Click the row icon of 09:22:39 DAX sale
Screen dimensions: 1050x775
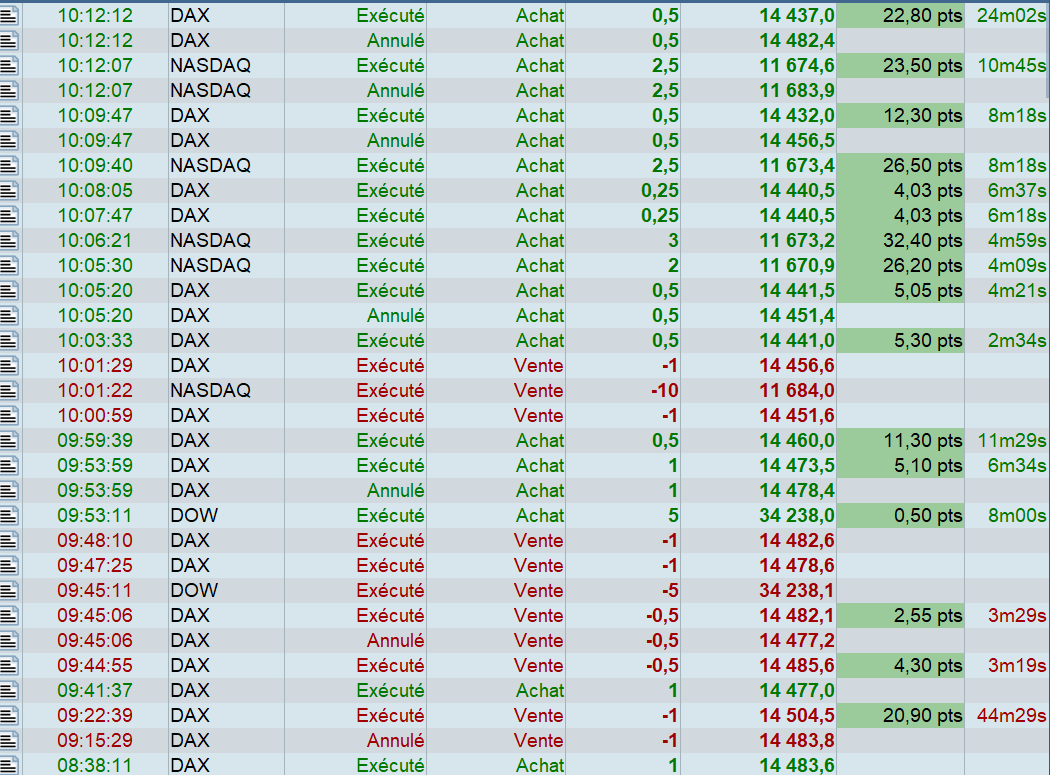pos(9,716)
